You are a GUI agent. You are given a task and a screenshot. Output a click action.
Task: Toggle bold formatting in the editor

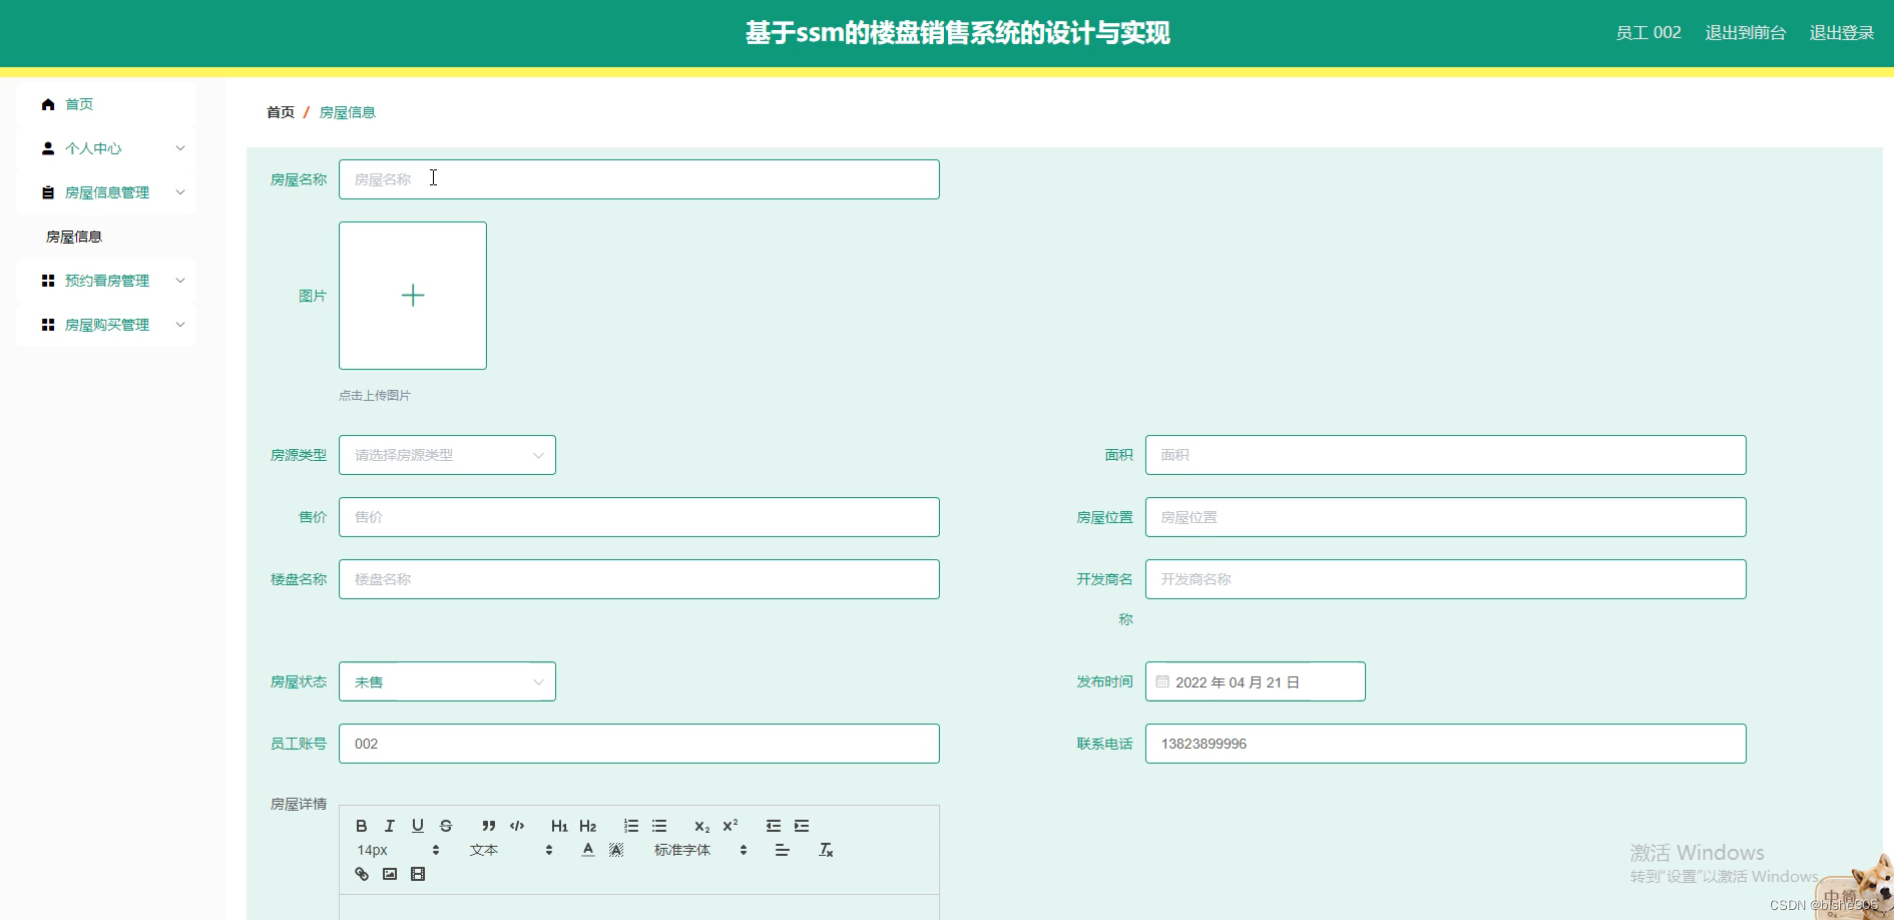pos(361,826)
